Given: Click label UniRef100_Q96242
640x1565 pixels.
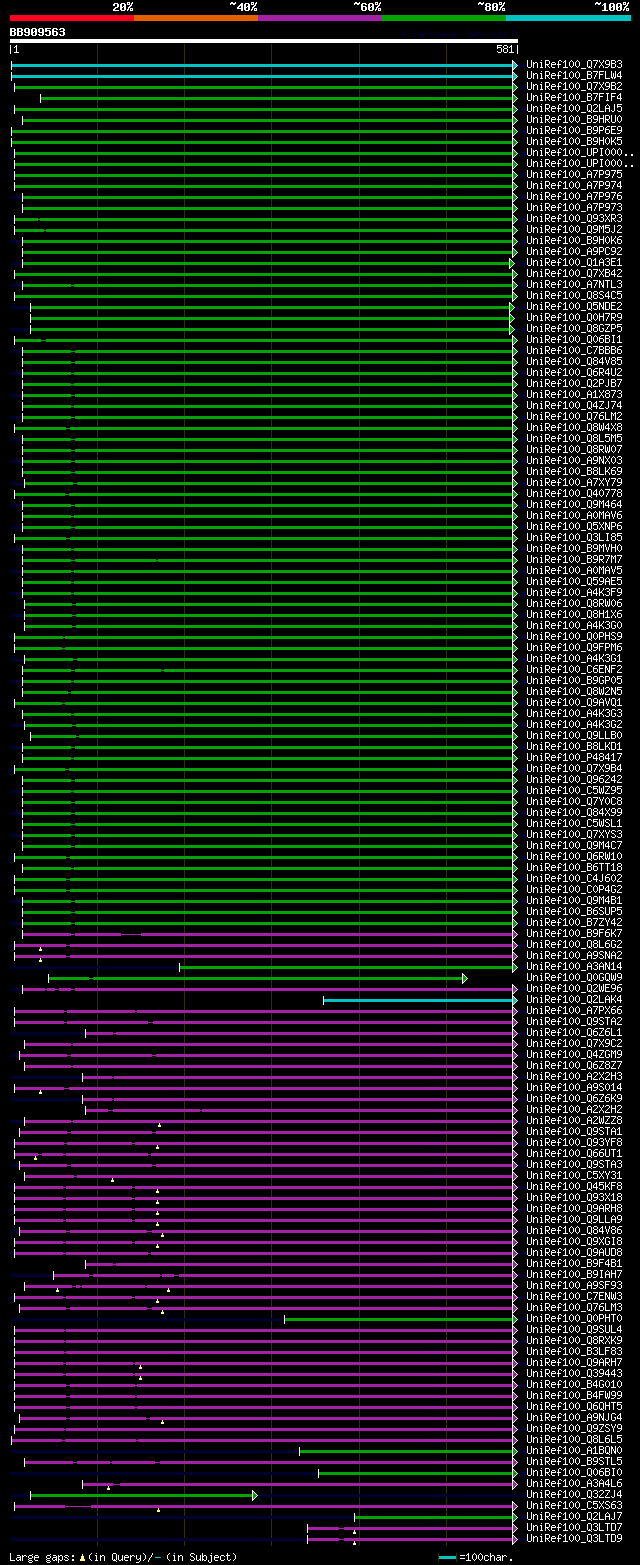Looking at the screenshot, I should pyautogui.click(x=574, y=779).
